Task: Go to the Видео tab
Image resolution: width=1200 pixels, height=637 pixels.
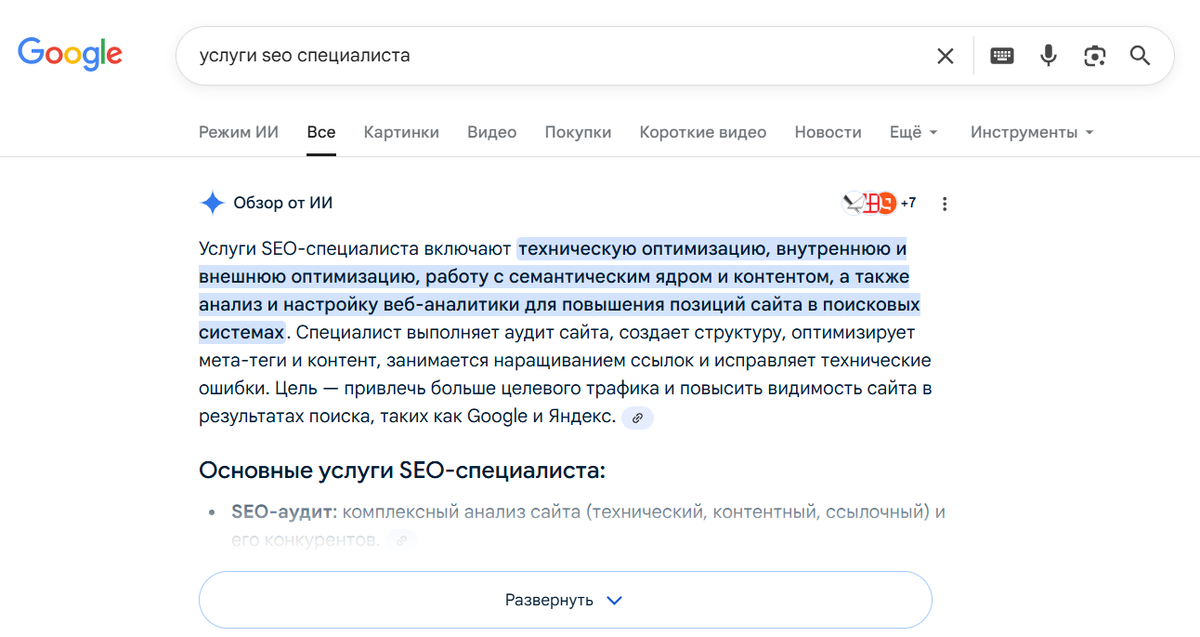Action: click(x=492, y=132)
